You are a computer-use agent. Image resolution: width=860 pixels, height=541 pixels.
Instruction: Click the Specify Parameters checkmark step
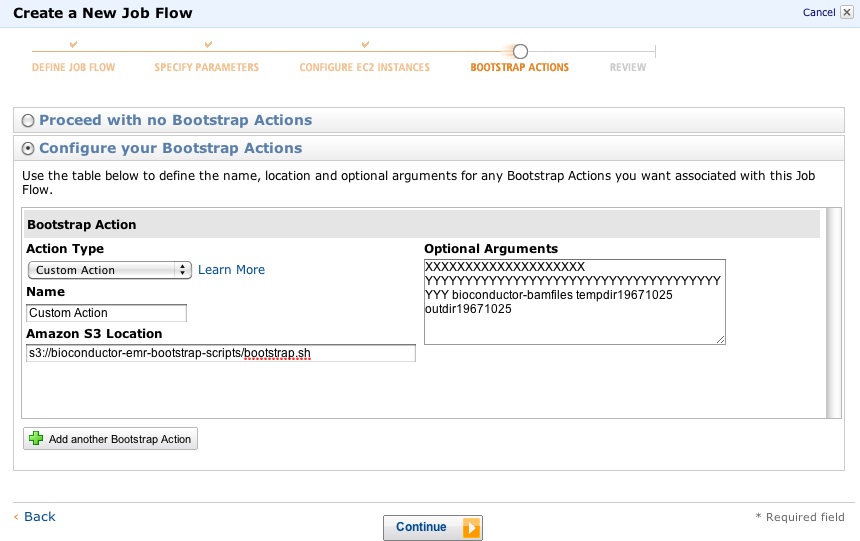pyautogui.click(x=208, y=45)
